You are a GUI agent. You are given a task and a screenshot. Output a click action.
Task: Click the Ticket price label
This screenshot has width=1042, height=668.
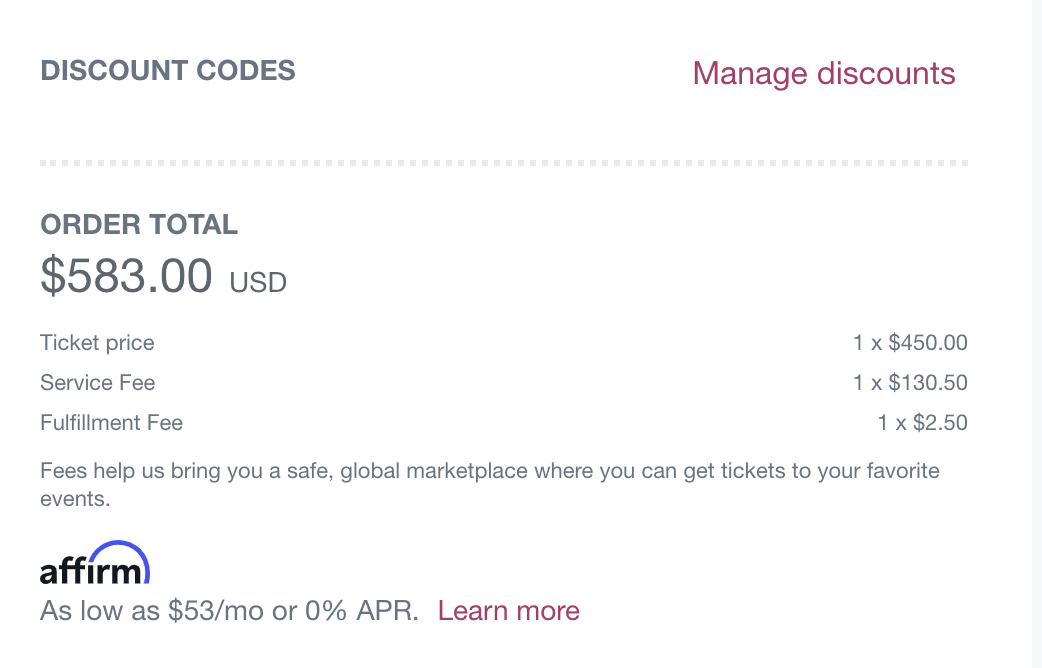coord(97,343)
